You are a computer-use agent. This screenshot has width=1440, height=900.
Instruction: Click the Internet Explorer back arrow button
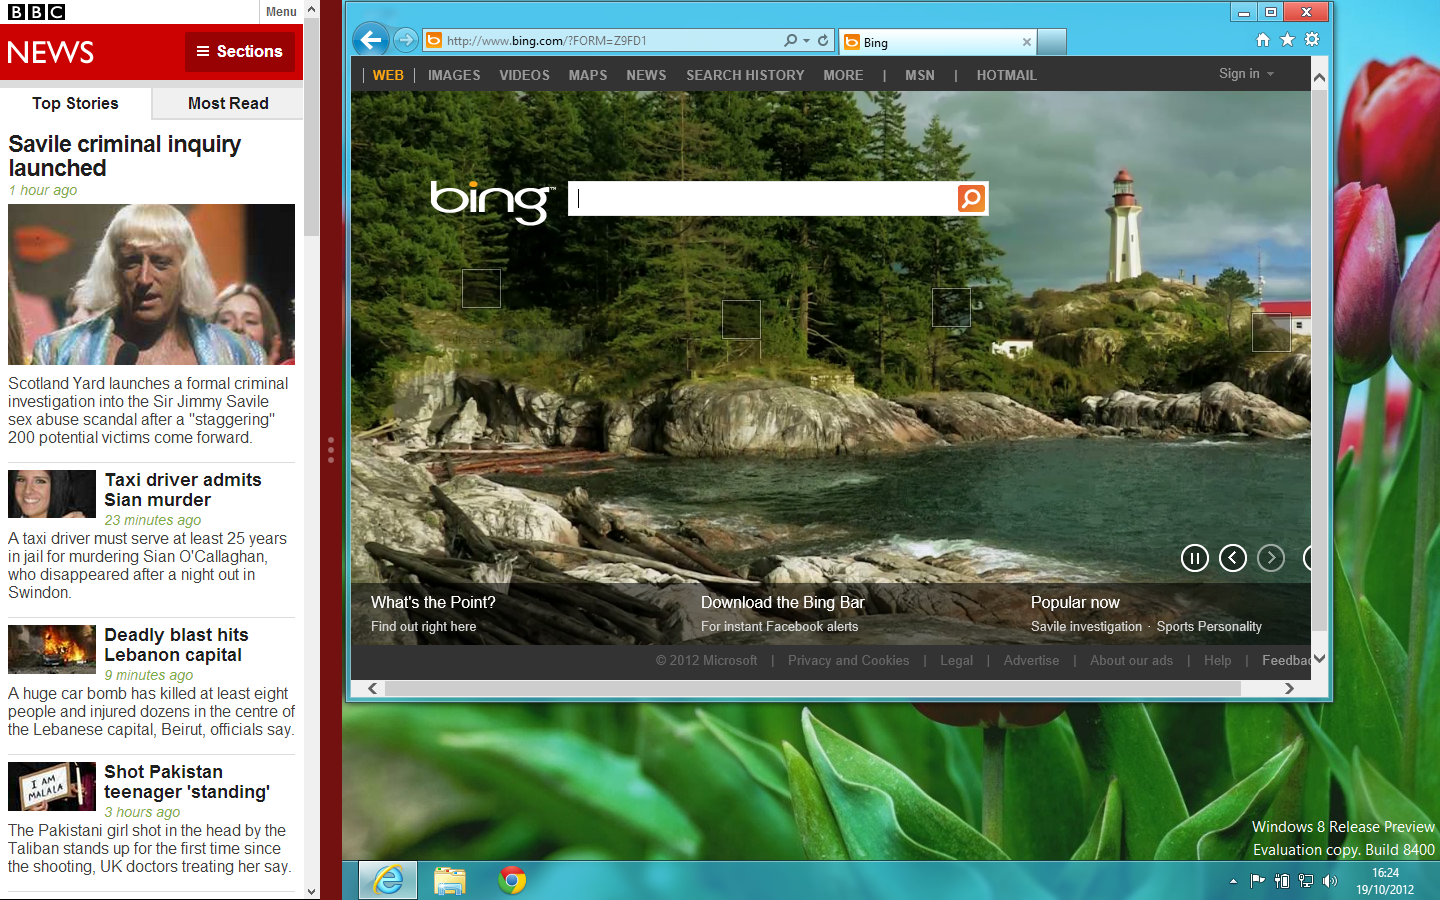pos(371,40)
